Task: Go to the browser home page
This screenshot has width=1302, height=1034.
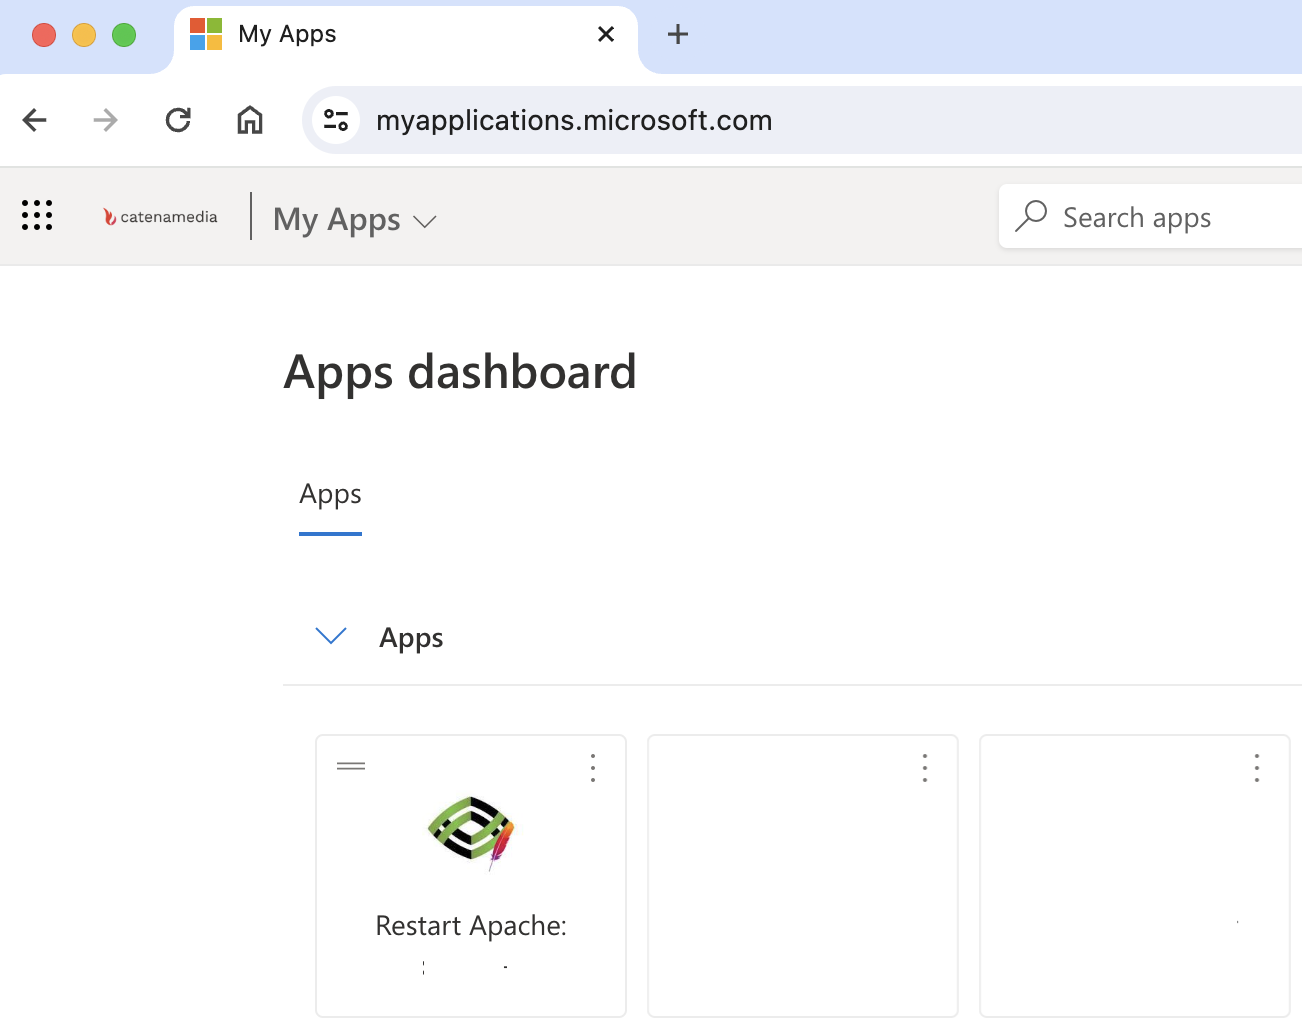Action: (x=250, y=120)
